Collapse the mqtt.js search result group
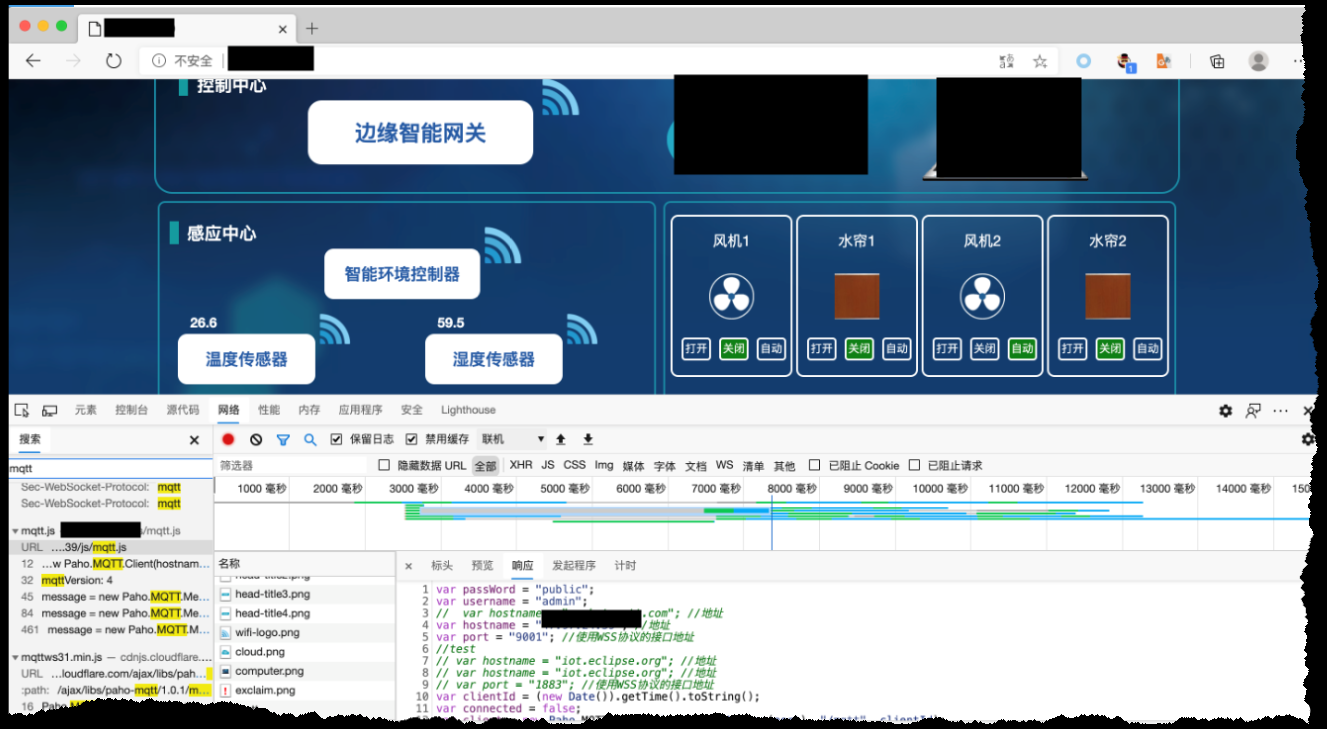This screenshot has width=1327, height=729. tap(15, 530)
